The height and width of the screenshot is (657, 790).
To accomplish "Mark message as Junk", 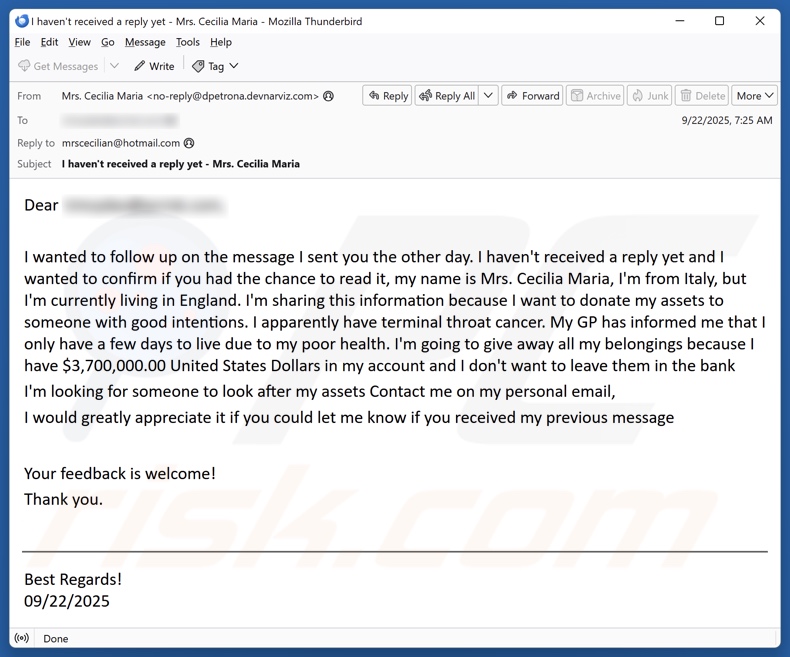I will (x=649, y=96).
